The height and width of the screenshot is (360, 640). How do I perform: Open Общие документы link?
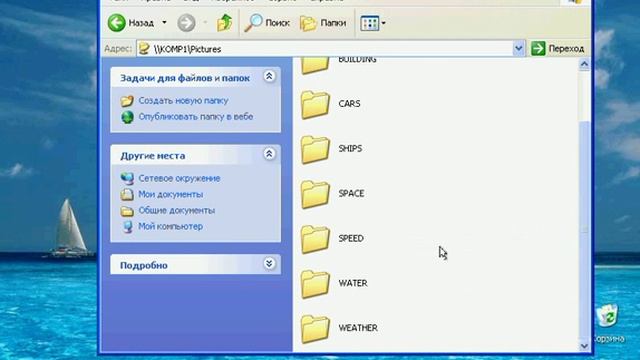click(x=176, y=210)
